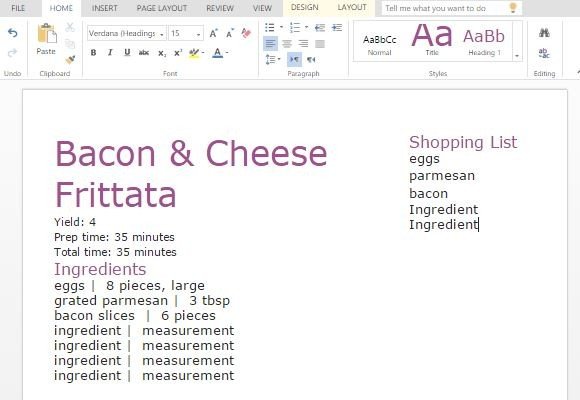The height and width of the screenshot is (400, 580).
Task: Open the font color dropdown arrow
Action: tap(227, 53)
